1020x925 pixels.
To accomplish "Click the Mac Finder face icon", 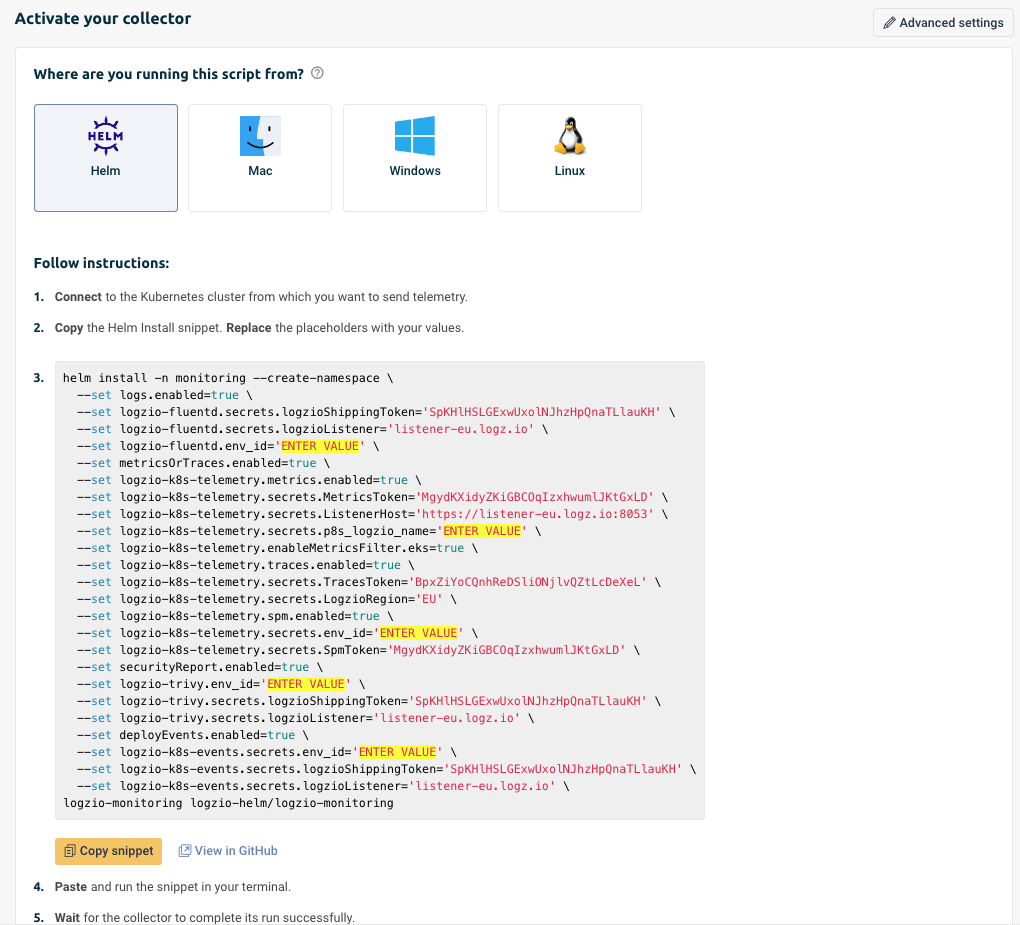I will [x=260, y=136].
